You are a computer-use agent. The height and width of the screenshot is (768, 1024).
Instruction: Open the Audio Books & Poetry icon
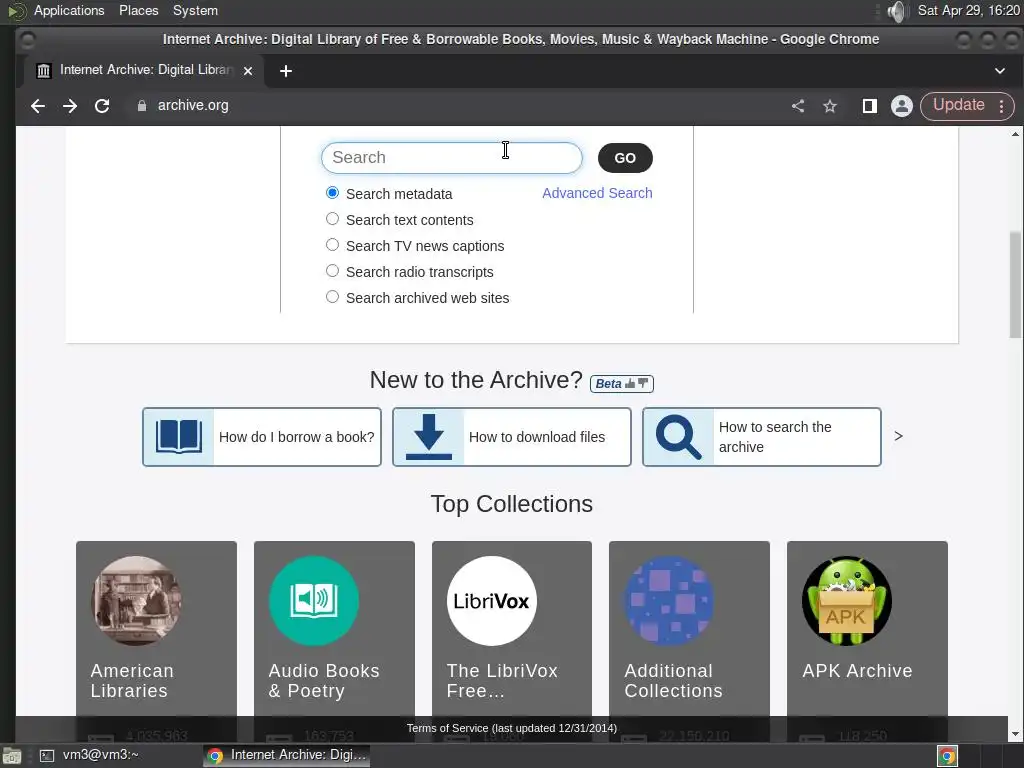(x=314, y=601)
